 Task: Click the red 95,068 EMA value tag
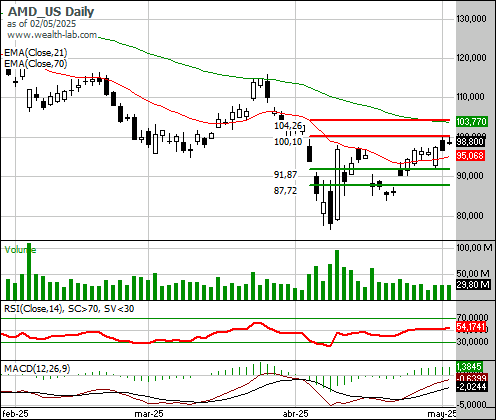click(470, 155)
